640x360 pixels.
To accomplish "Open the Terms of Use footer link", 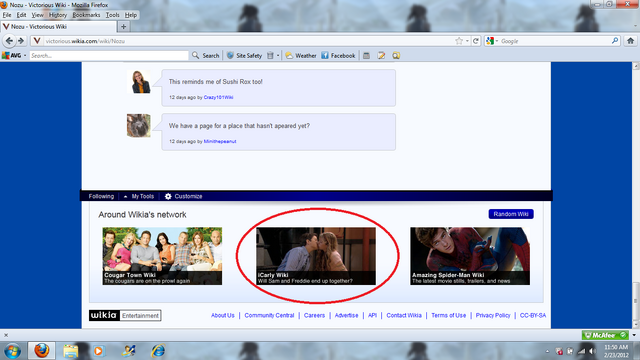I will pyautogui.click(x=449, y=316).
